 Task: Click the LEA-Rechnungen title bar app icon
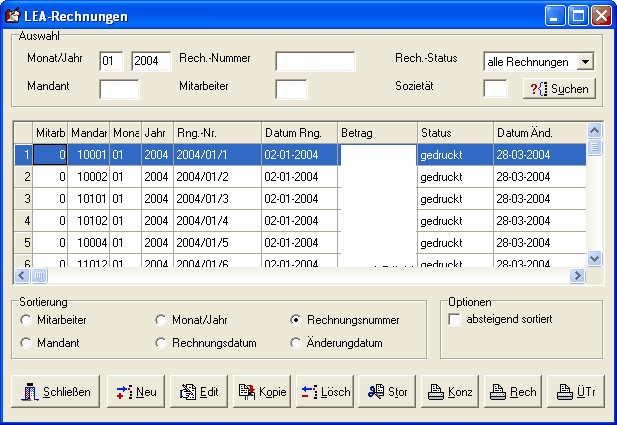click(x=13, y=16)
